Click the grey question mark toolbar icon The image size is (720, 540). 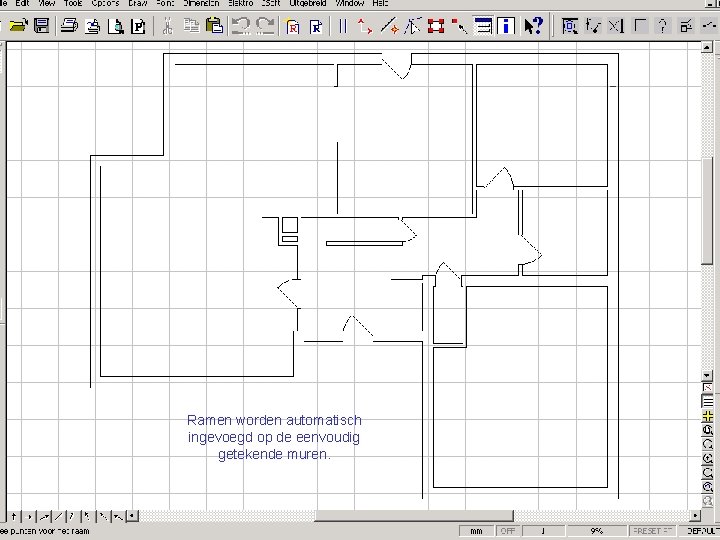click(x=663, y=26)
